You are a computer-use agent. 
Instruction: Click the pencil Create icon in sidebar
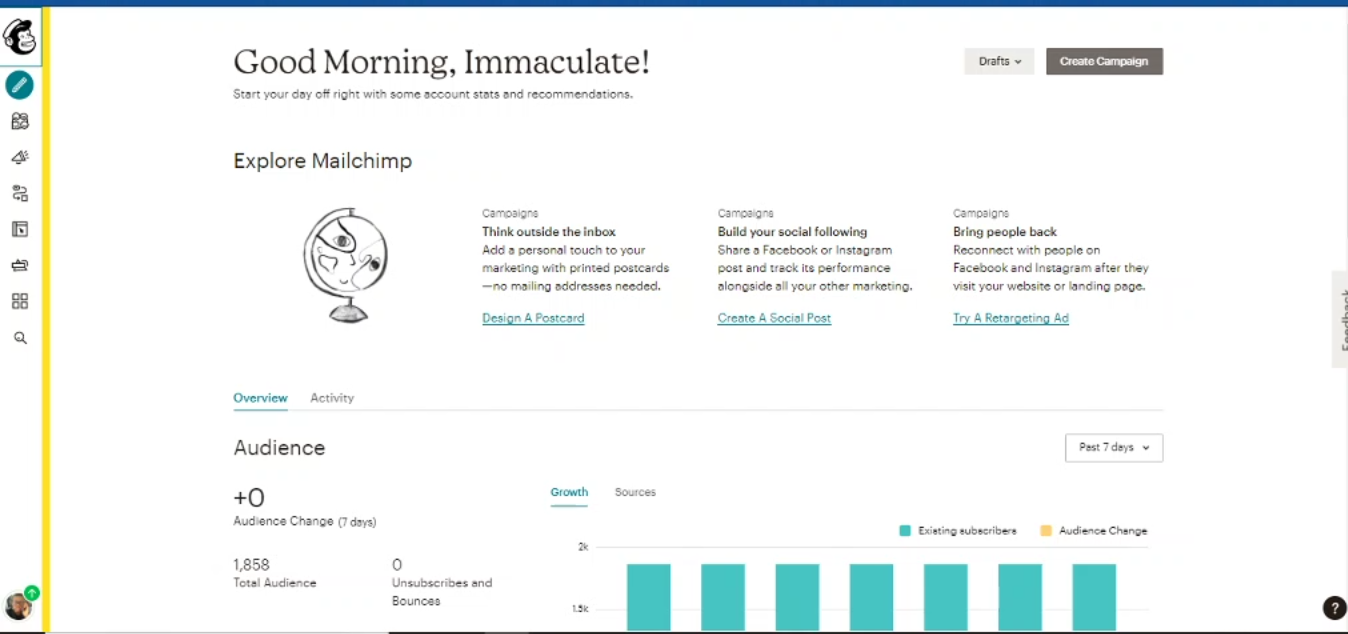click(x=19, y=85)
